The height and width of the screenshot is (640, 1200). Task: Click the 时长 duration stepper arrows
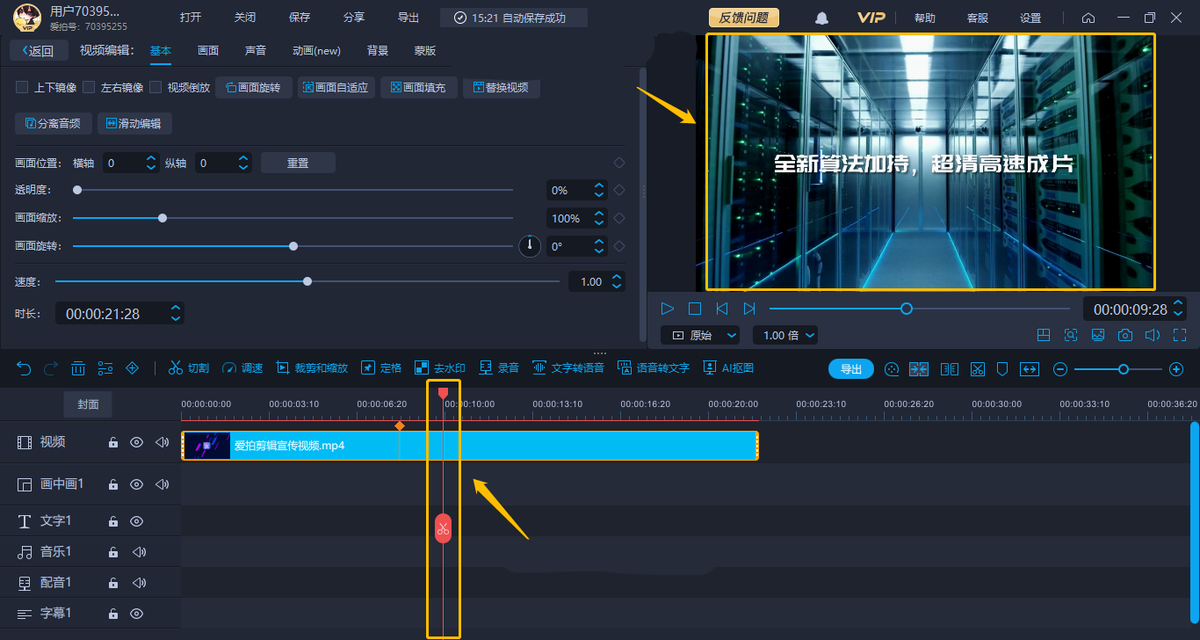[176, 314]
